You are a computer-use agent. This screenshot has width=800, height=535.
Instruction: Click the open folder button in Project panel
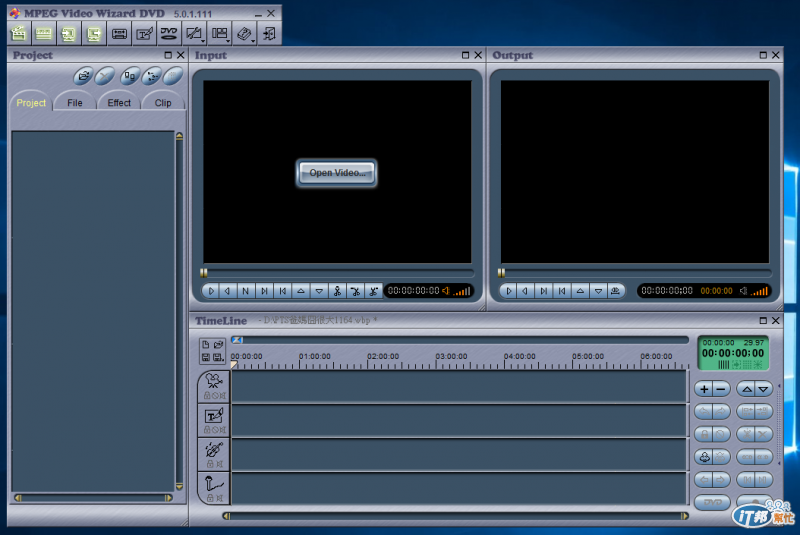click(x=84, y=77)
